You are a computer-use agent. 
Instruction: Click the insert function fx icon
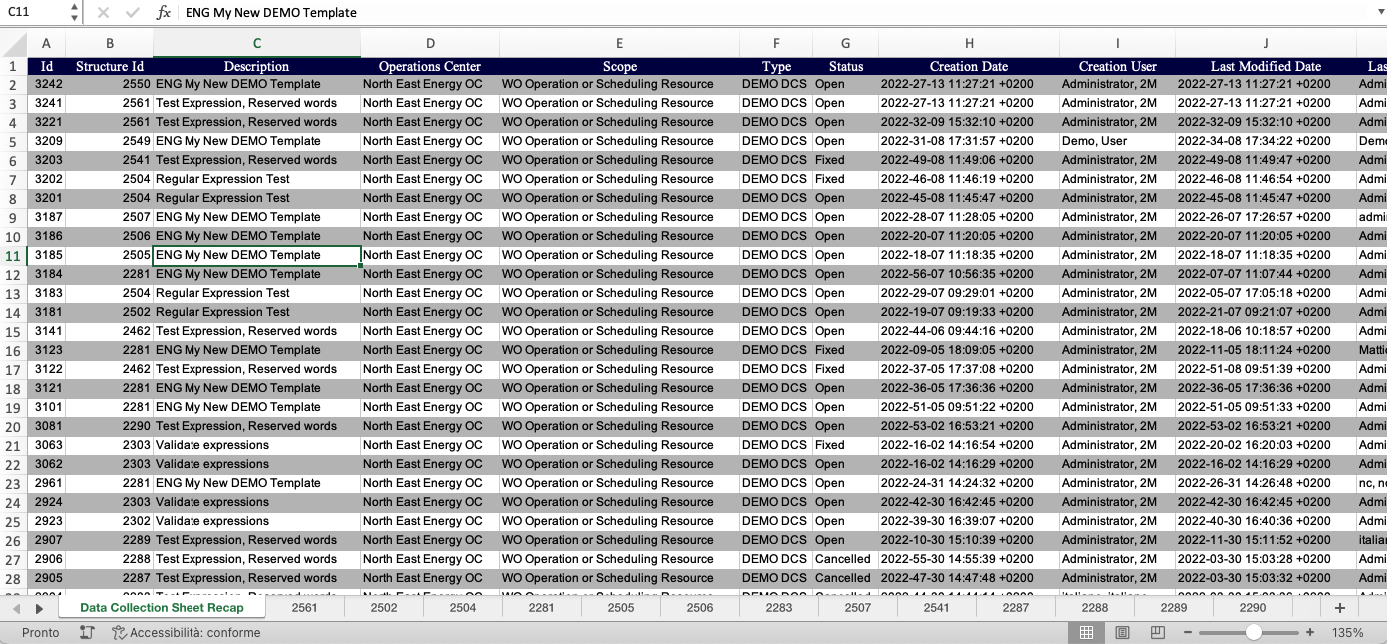(164, 13)
